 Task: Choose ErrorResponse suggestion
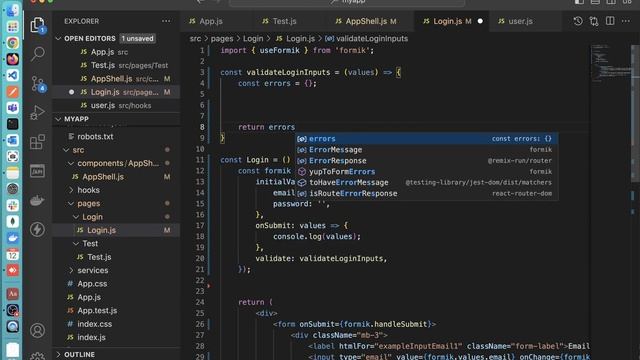(427, 161)
